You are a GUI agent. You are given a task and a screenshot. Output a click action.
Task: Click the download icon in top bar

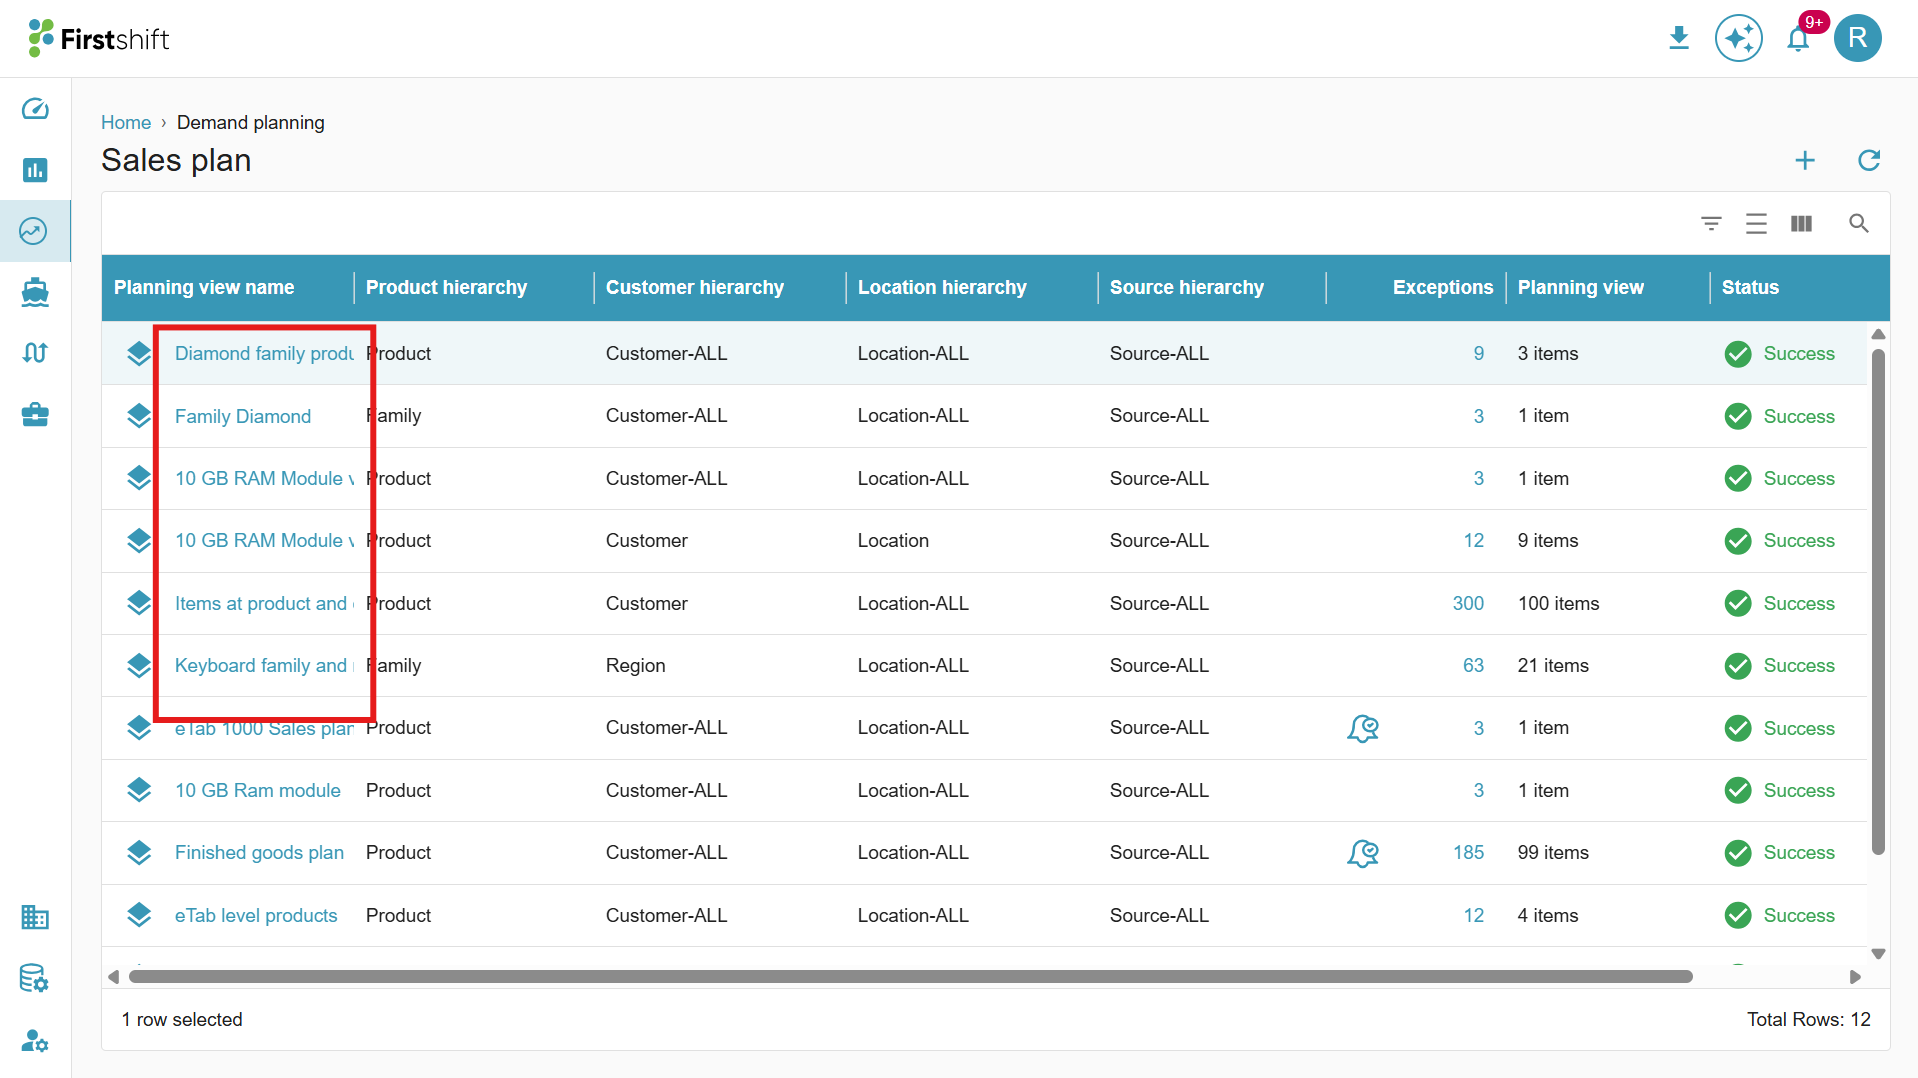tap(1679, 38)
